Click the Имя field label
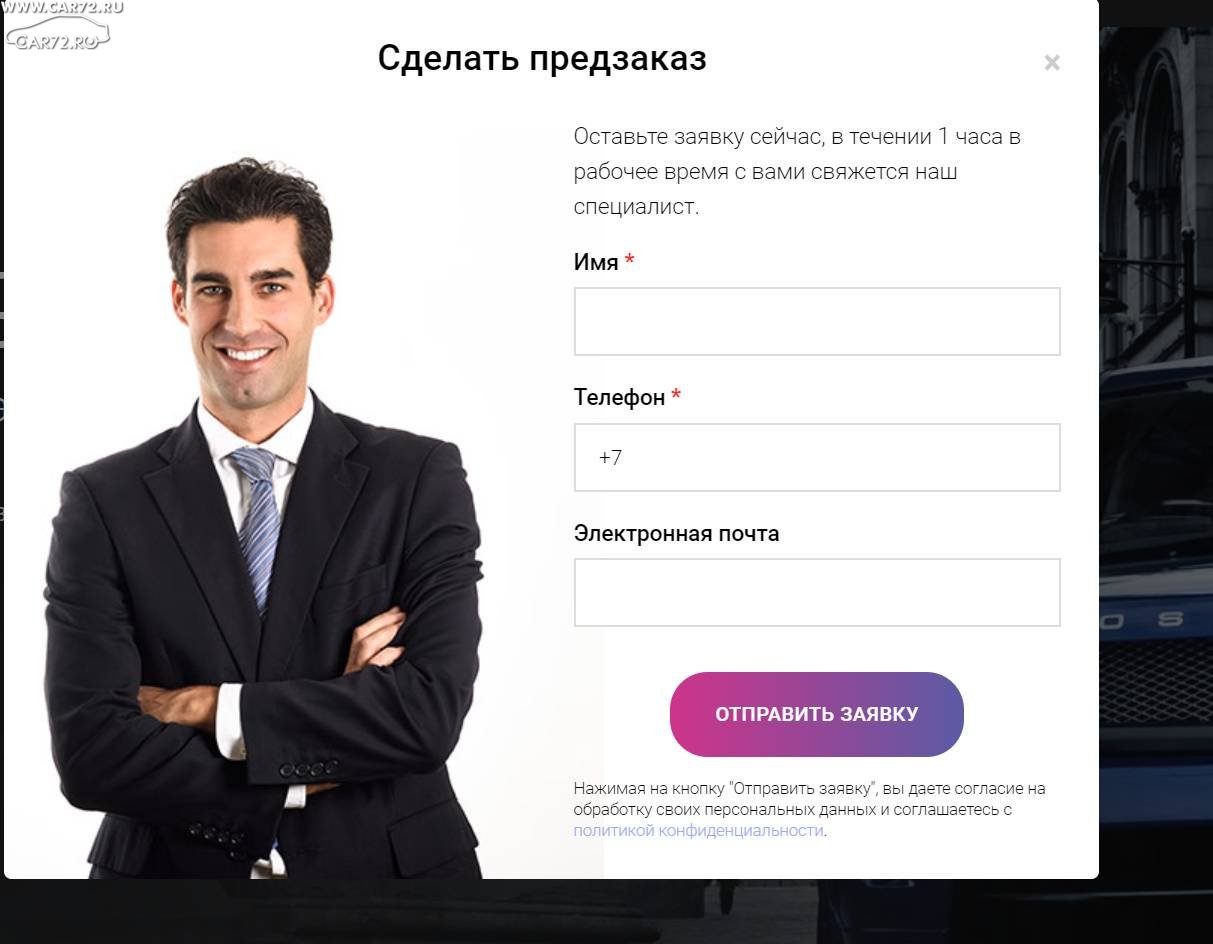 596,262
